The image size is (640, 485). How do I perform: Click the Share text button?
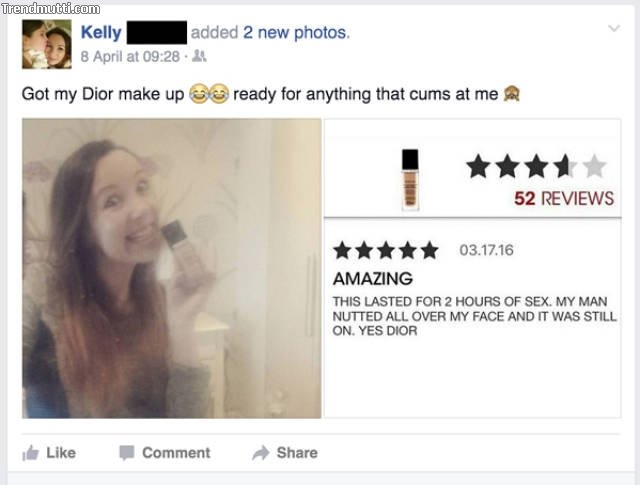point(297,453)
